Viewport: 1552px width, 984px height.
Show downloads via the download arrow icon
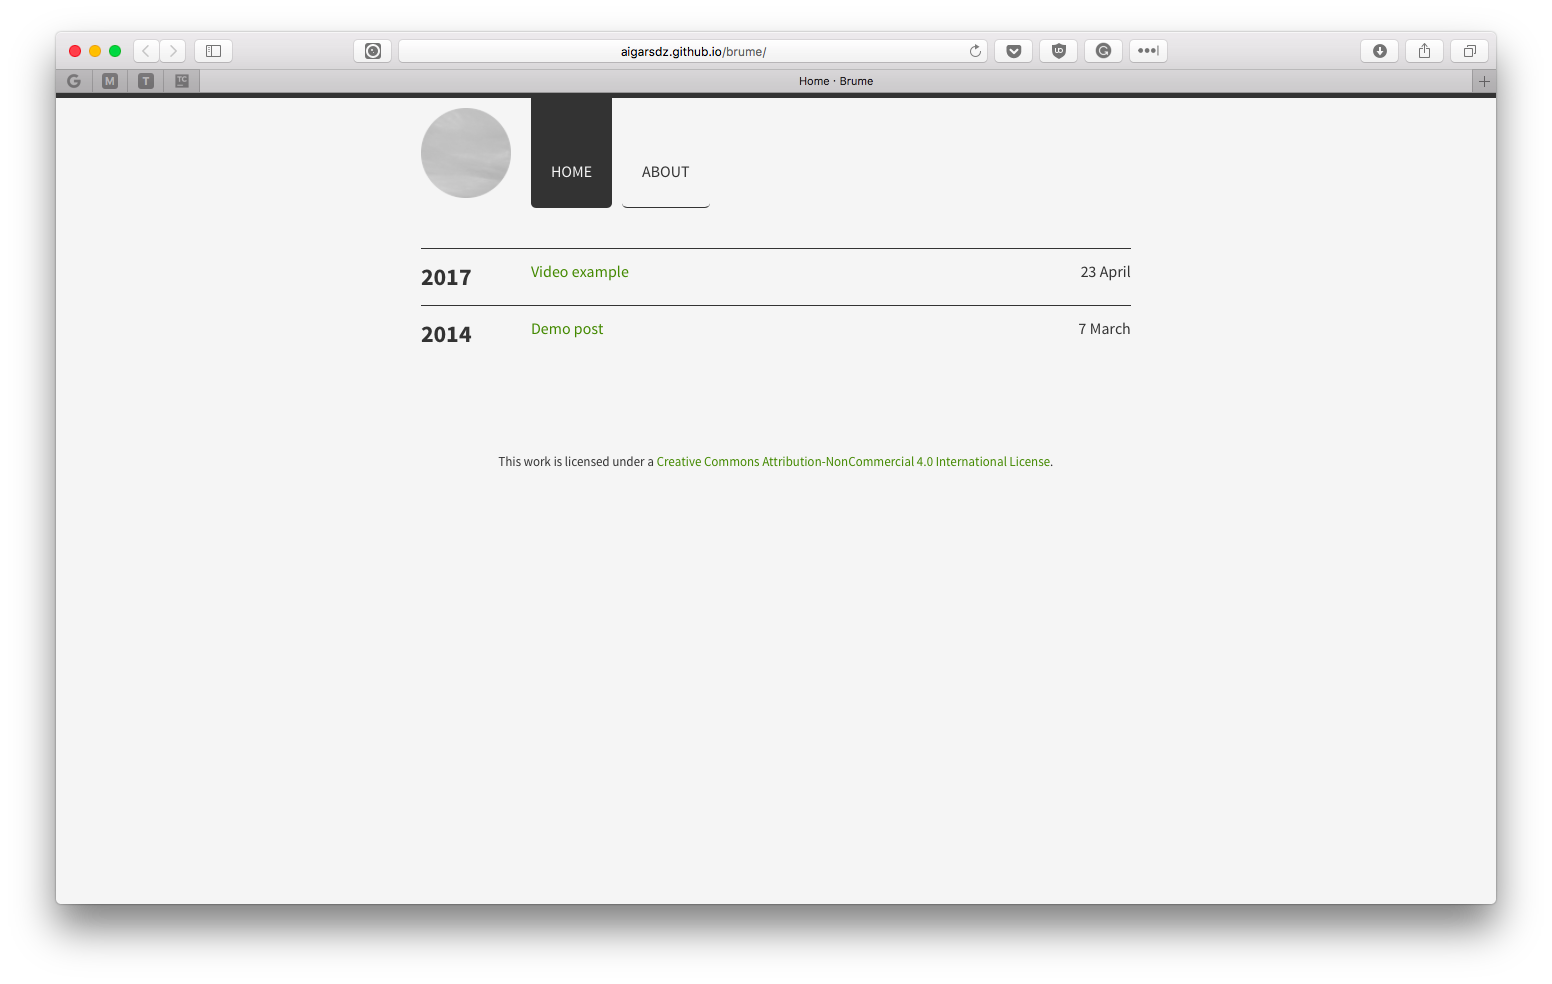(x=1379, y=51)
